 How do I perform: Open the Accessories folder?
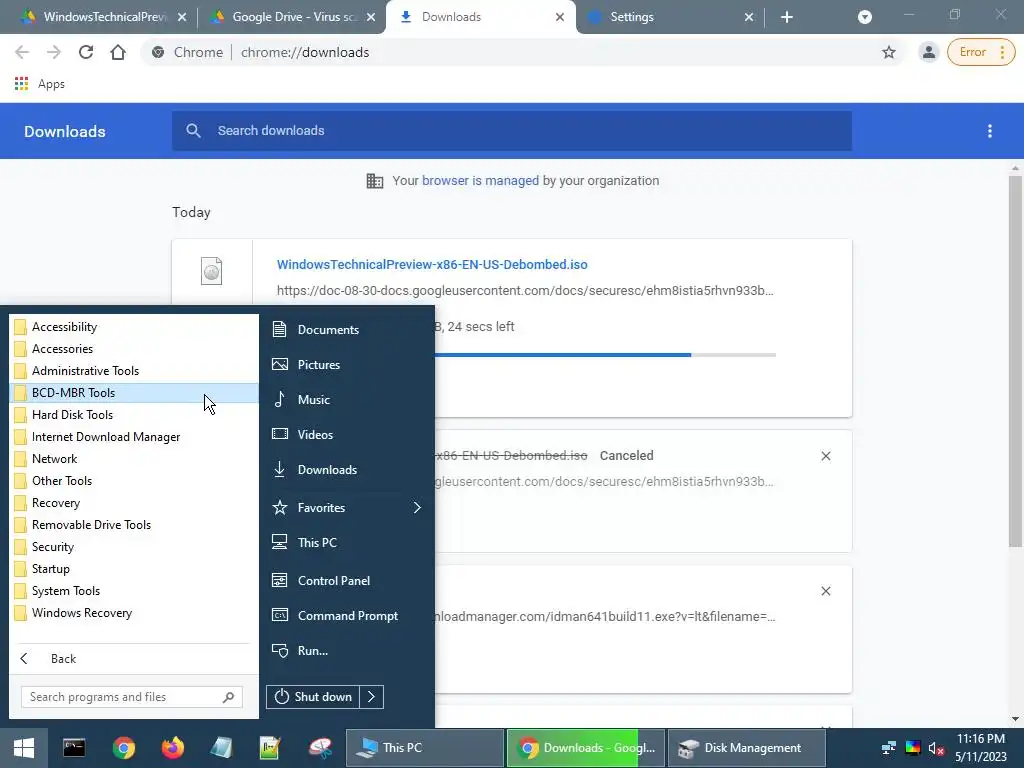pyautogui.click(x=134, y=349)
